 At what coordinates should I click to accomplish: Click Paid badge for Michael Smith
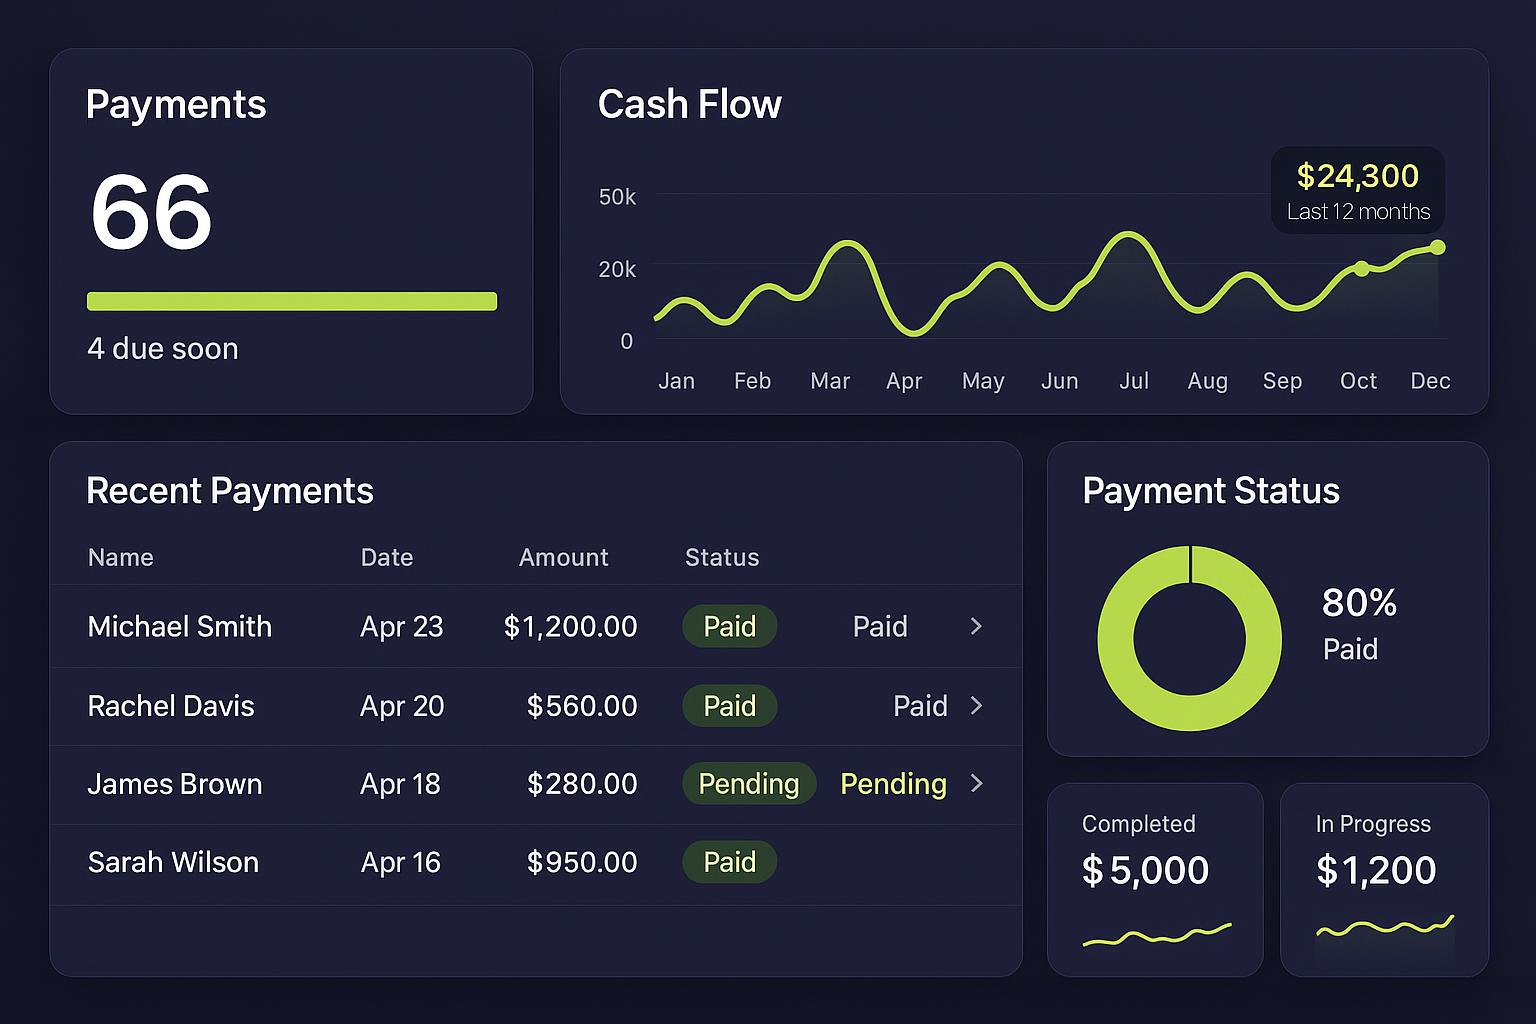pyautogui.click(x=729, y=626)
